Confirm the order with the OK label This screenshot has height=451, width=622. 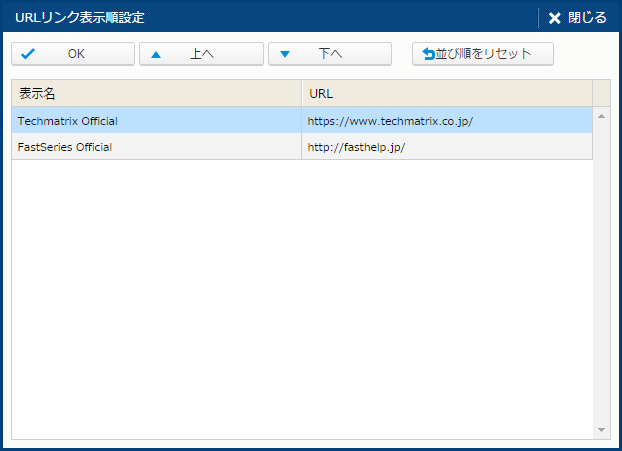point(77,54)
